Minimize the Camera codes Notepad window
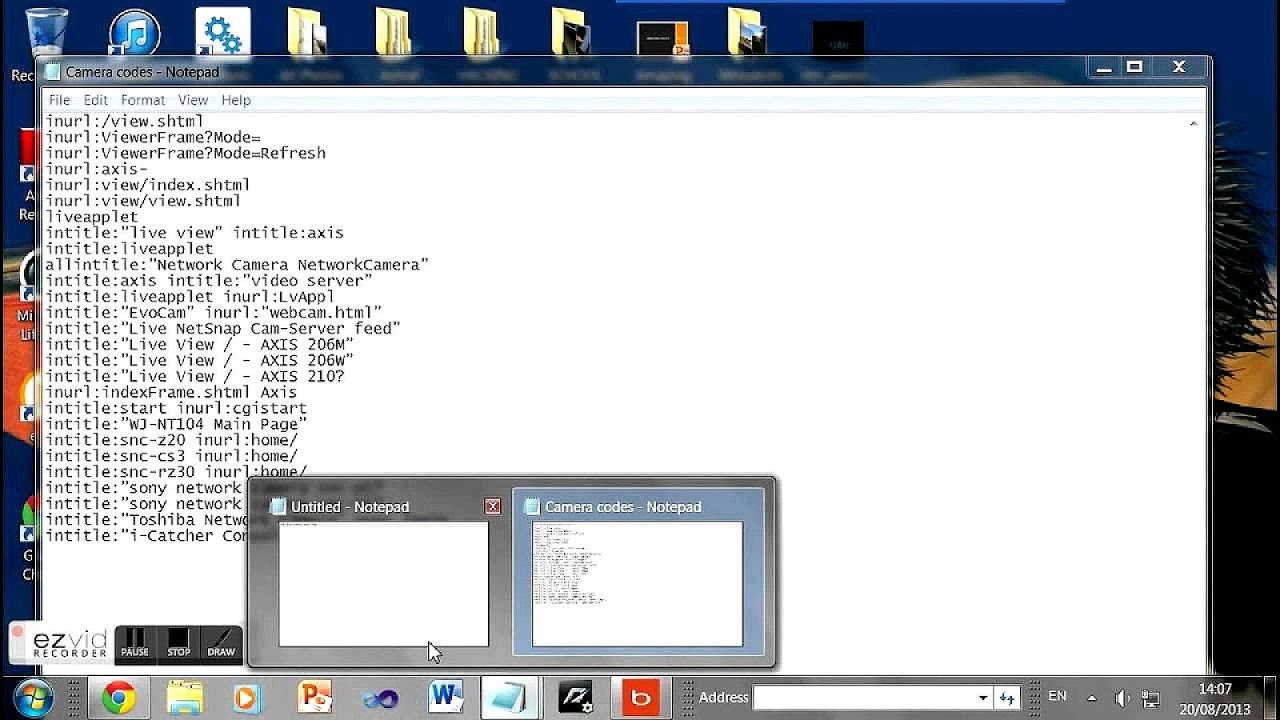 click(x=1104, y=68)
